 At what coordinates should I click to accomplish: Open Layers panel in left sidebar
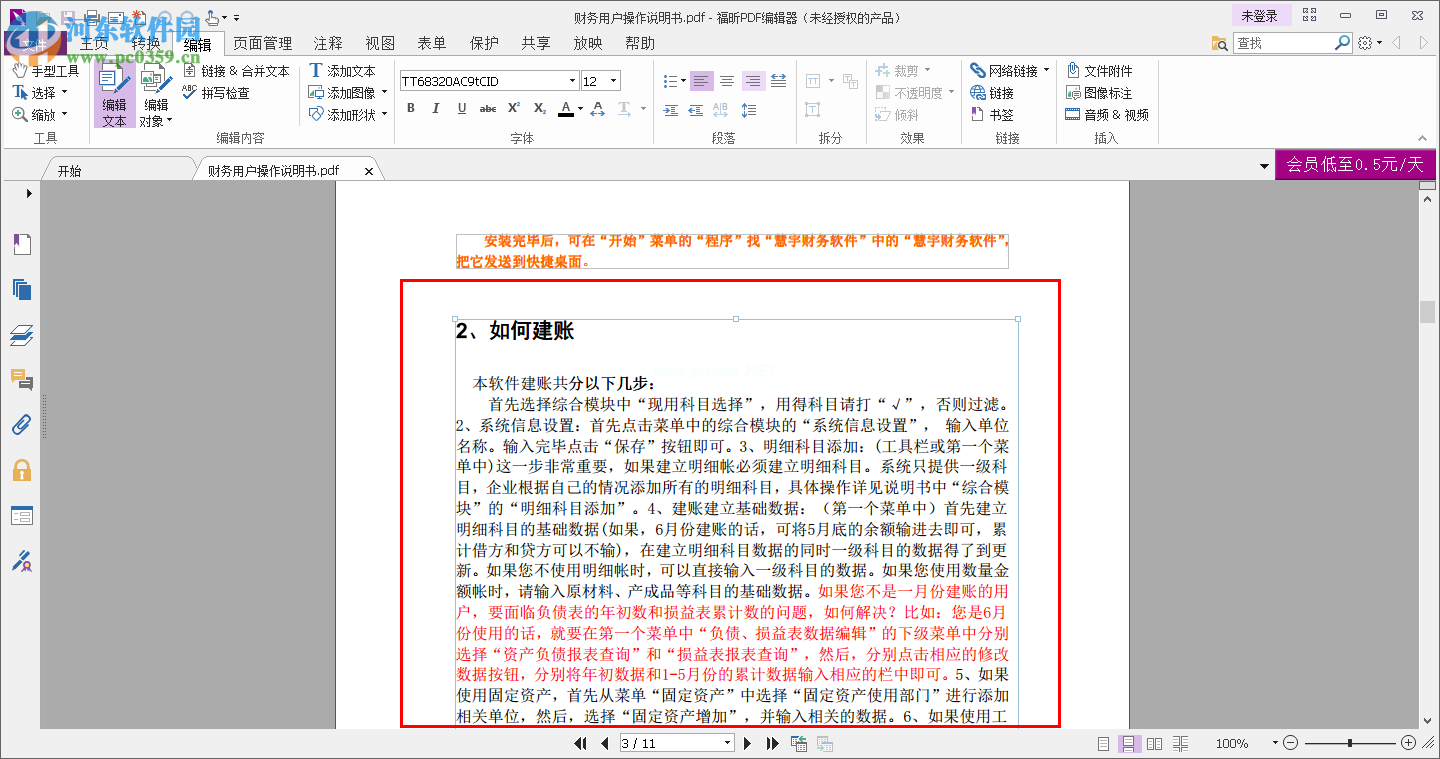21,335
